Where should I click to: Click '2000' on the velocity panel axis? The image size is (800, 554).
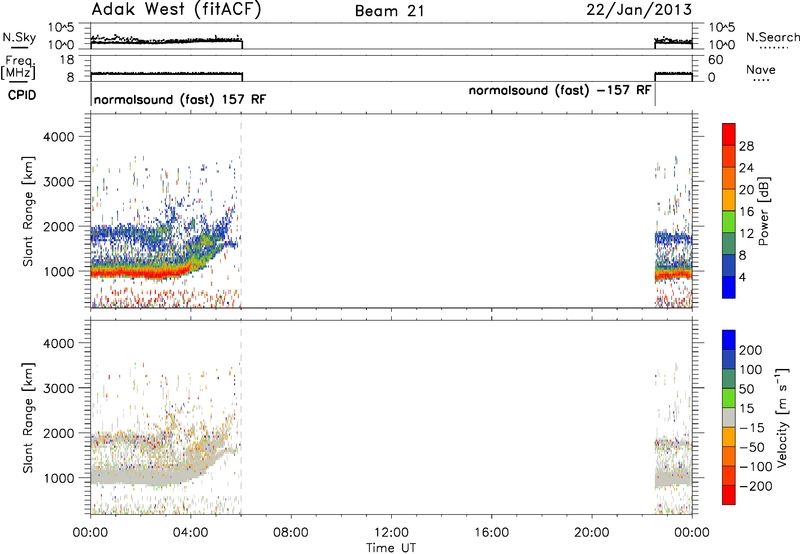tap(58, 433)
